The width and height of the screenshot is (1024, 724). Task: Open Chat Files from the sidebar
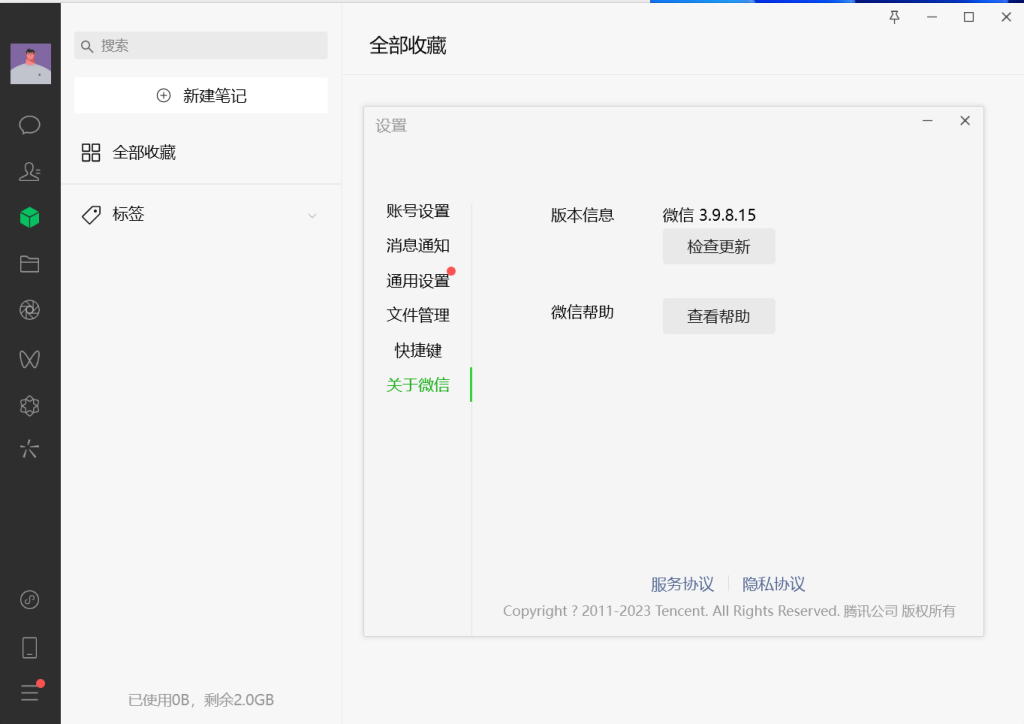tap(29, 263)
